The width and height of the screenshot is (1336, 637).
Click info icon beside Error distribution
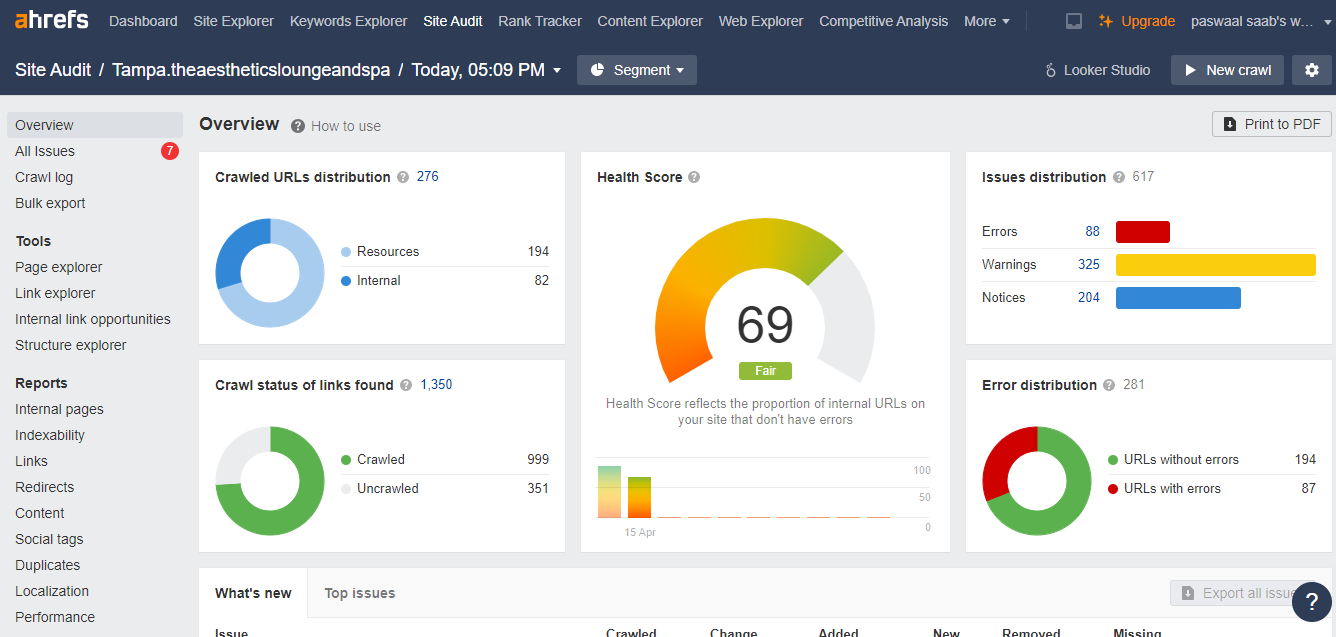tap(1109, 385)
